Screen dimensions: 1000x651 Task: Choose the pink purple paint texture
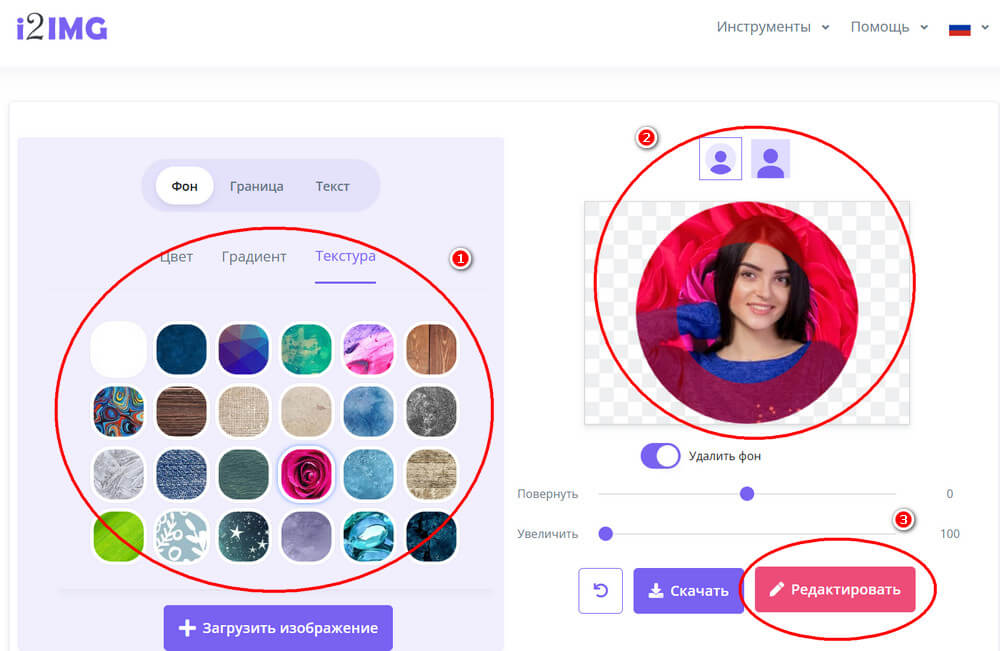[x=369, y=349]
